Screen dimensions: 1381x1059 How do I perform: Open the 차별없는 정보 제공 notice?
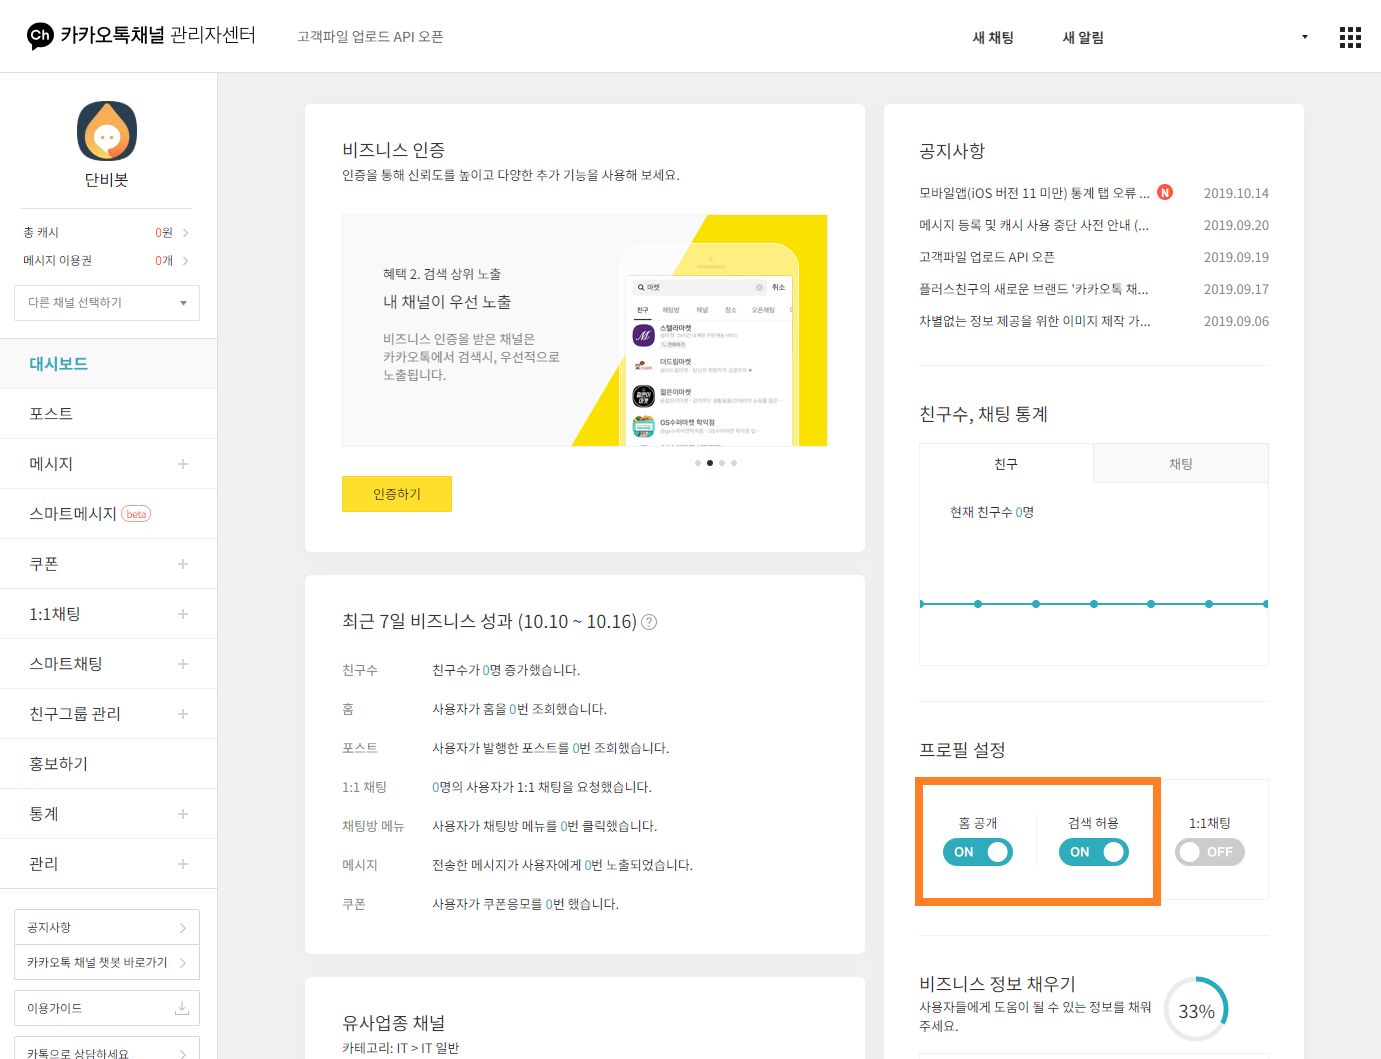(x=1035, y=321)
